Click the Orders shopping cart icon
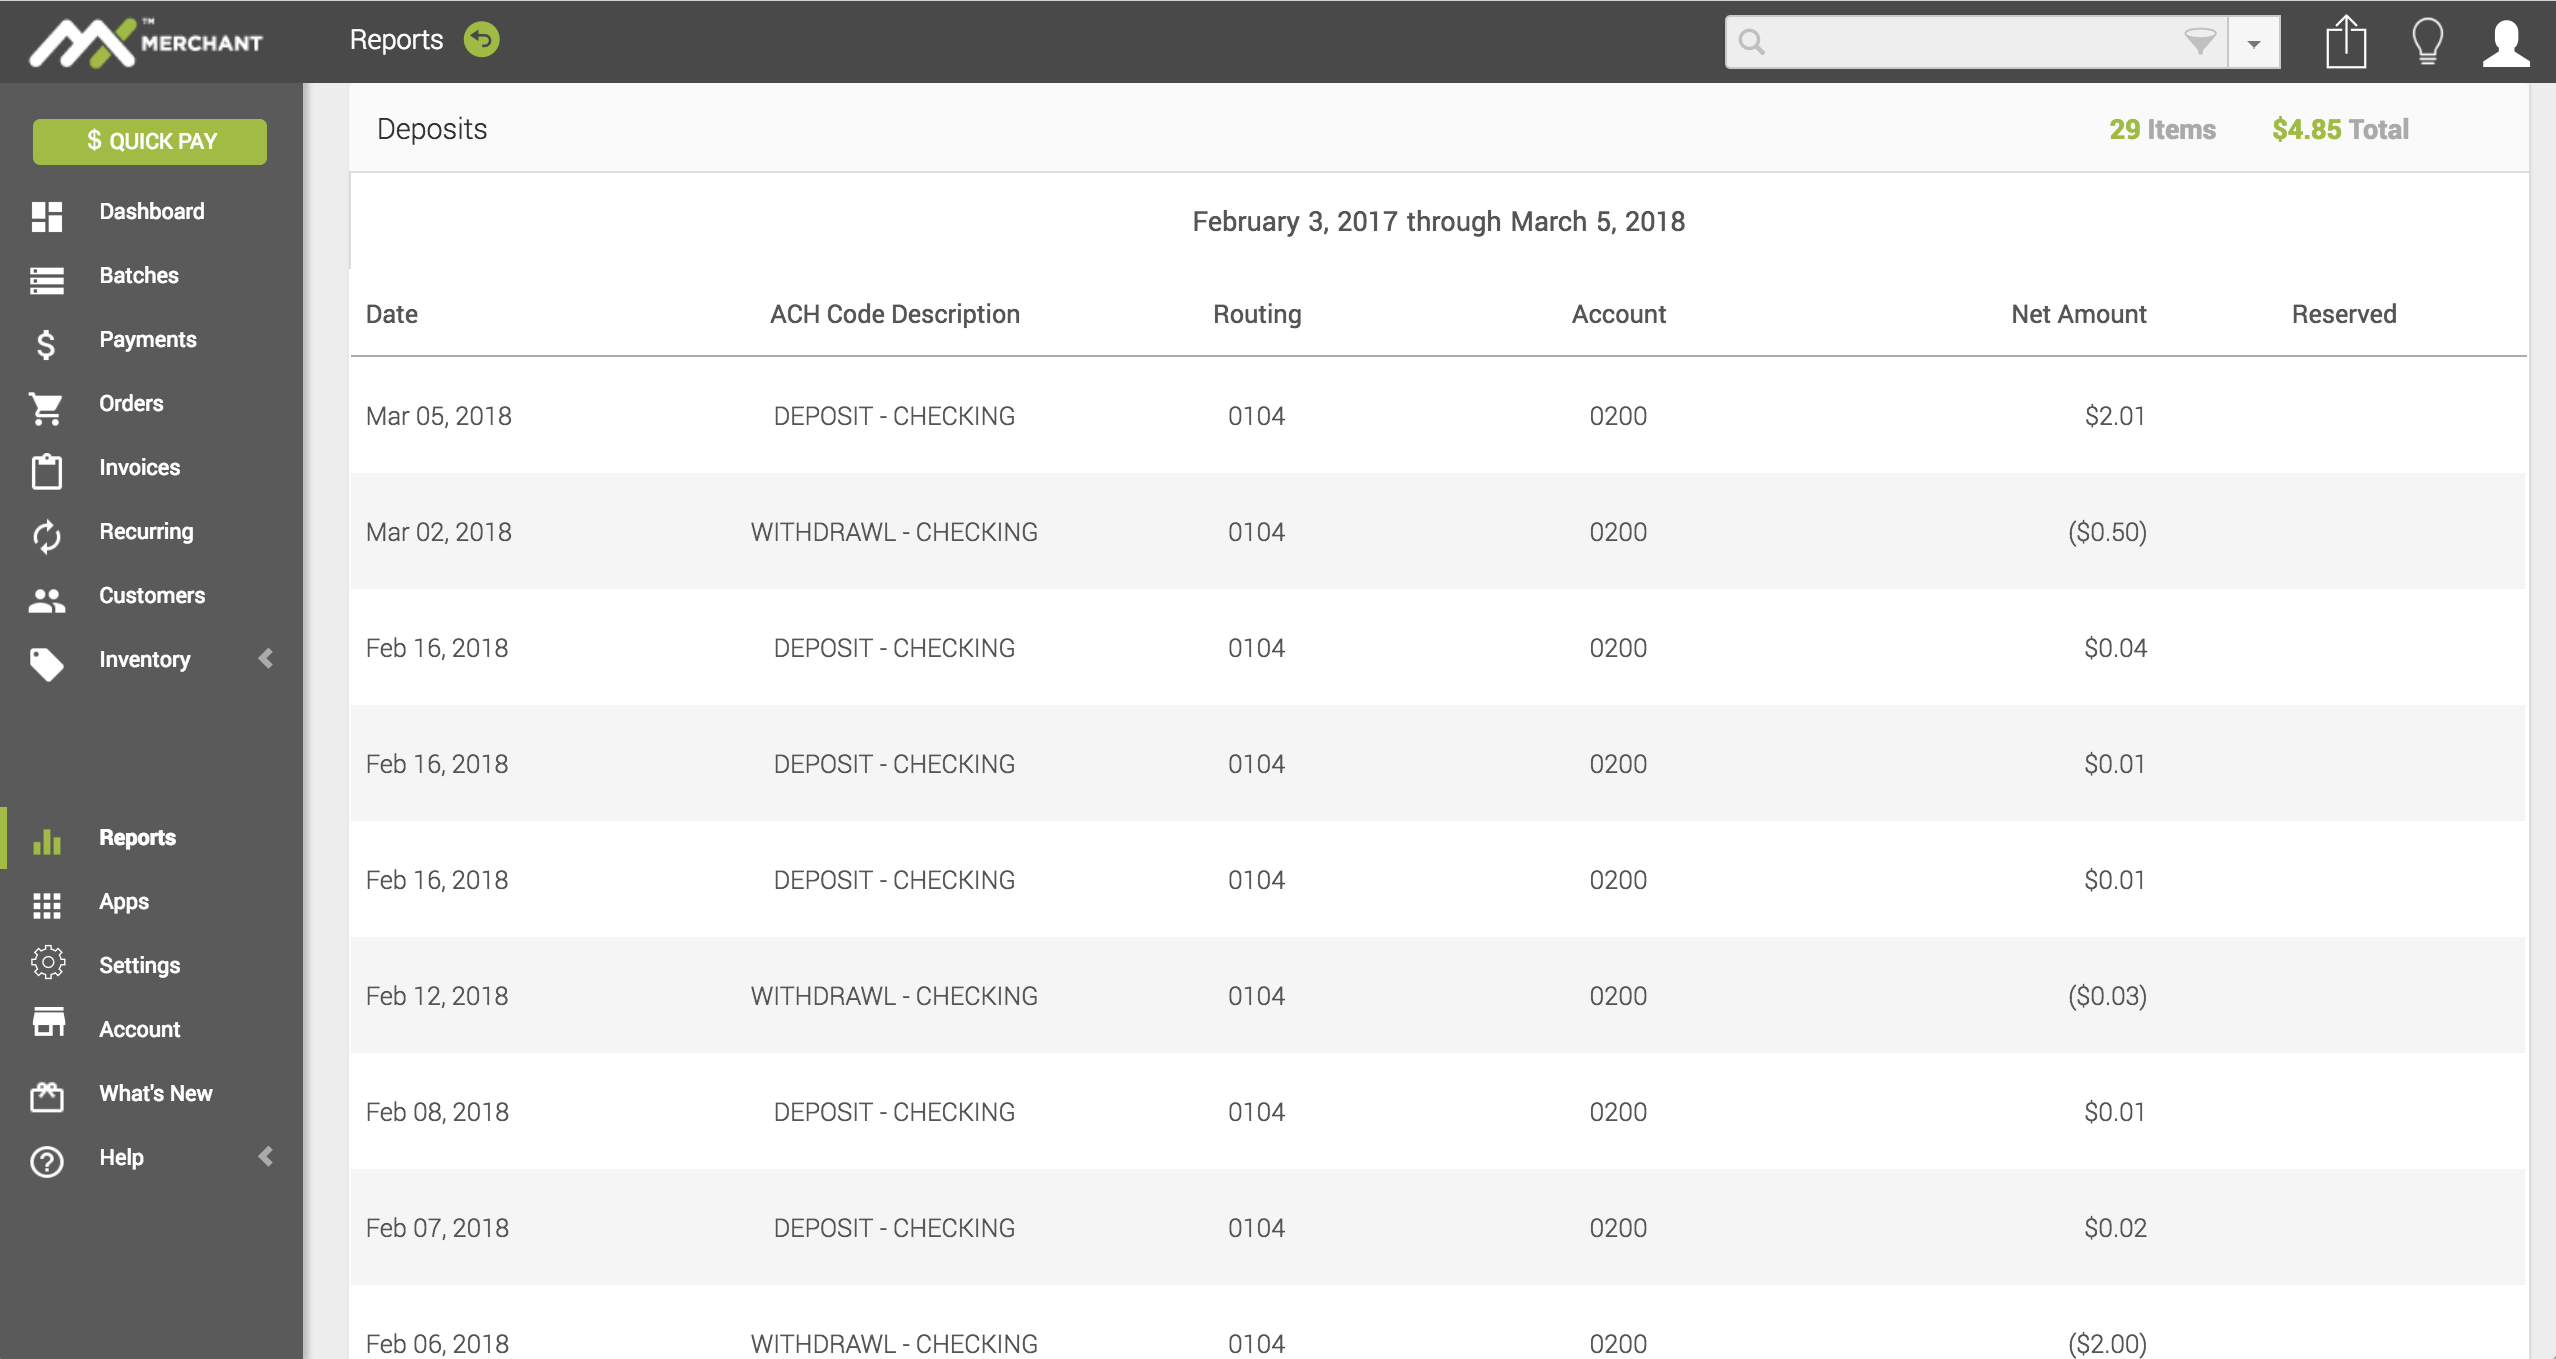 click(47, 407)
